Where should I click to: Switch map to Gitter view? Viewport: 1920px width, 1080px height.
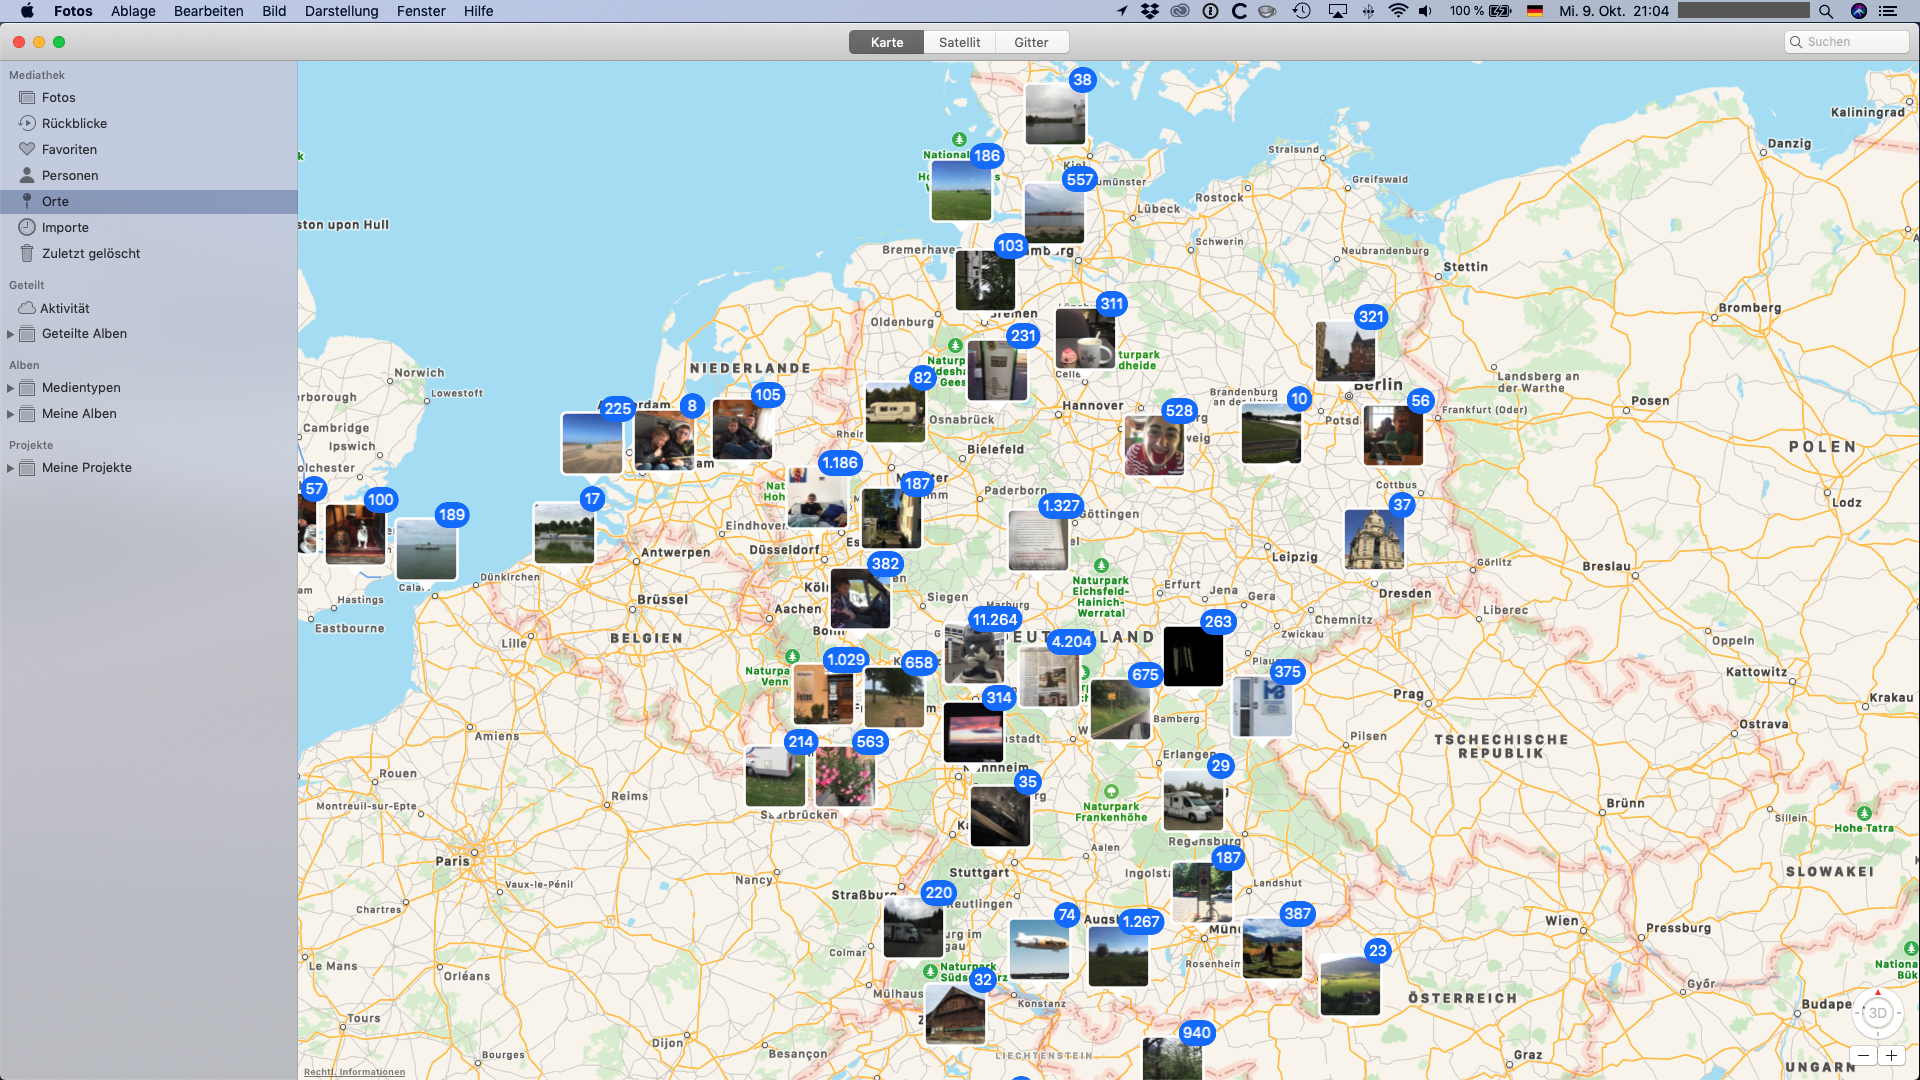point(1031,42)
